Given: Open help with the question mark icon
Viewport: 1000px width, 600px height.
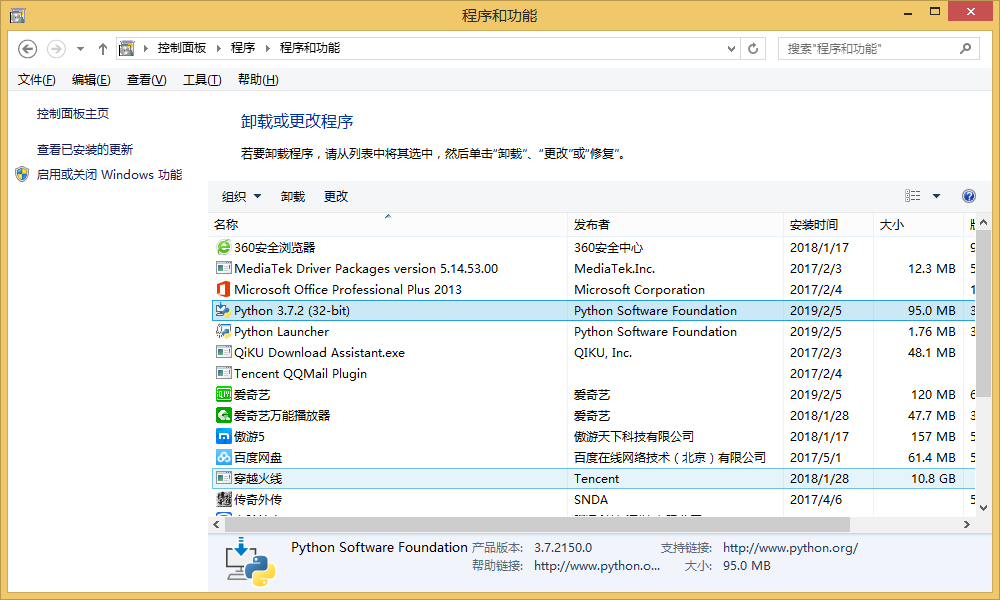Looking at the screenshot, I should [969, 196].
